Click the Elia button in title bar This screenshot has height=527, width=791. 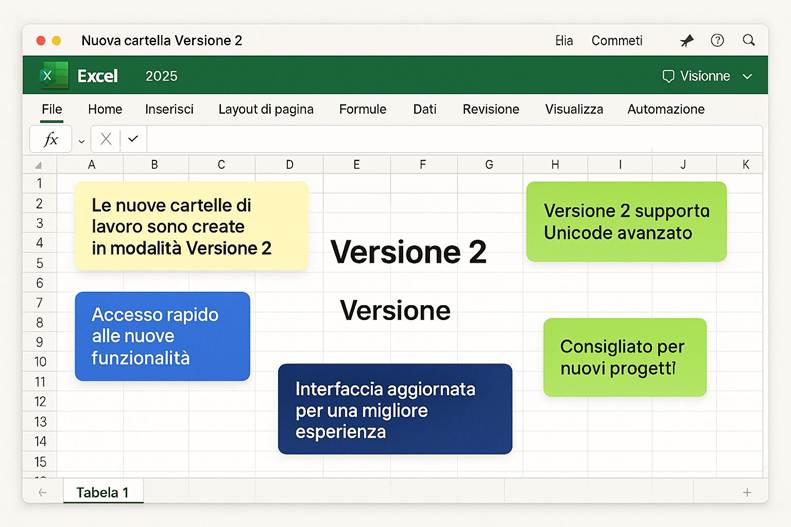click(564, 40)
